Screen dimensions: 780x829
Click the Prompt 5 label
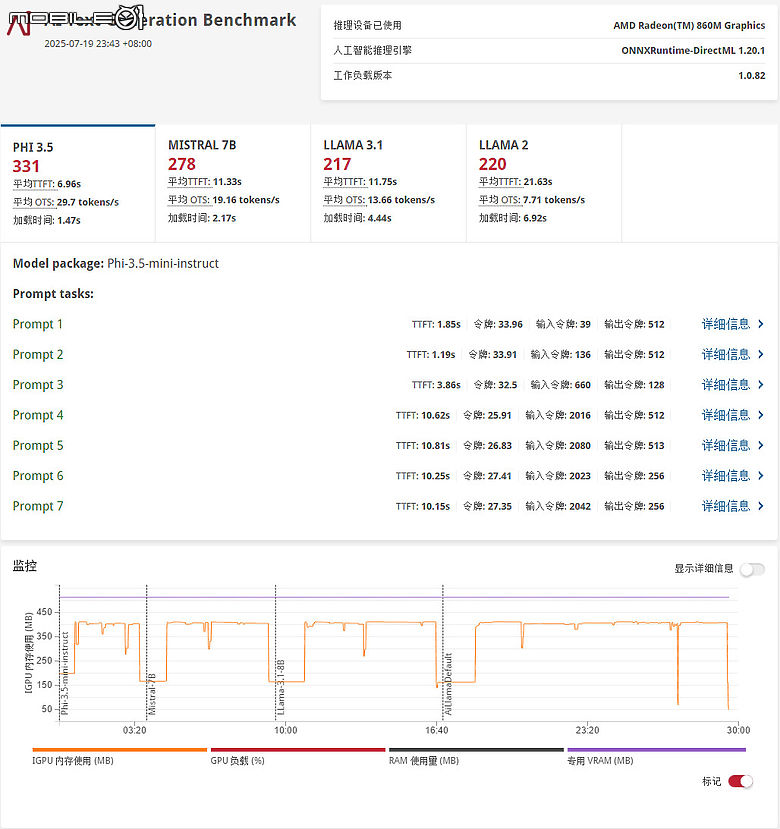point(38,445)
